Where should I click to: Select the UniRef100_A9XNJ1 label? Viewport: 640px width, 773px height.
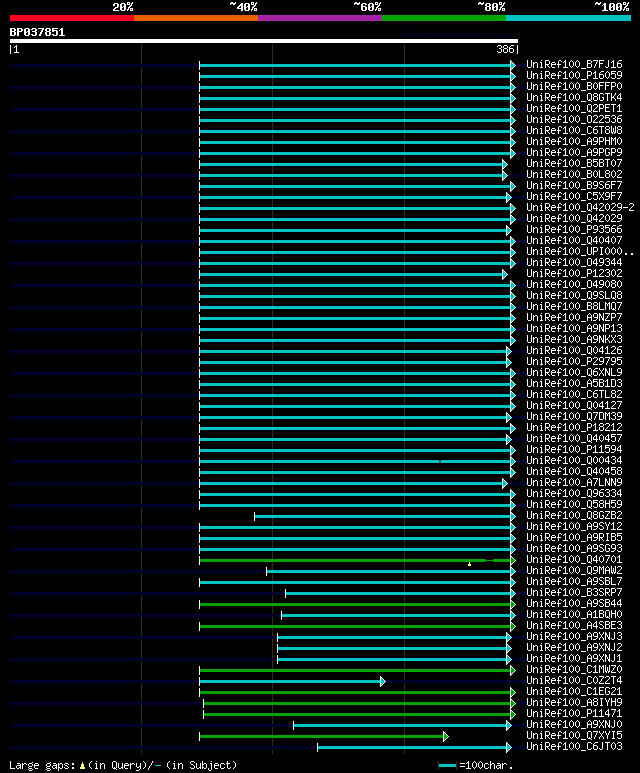[x=574, y=659]
